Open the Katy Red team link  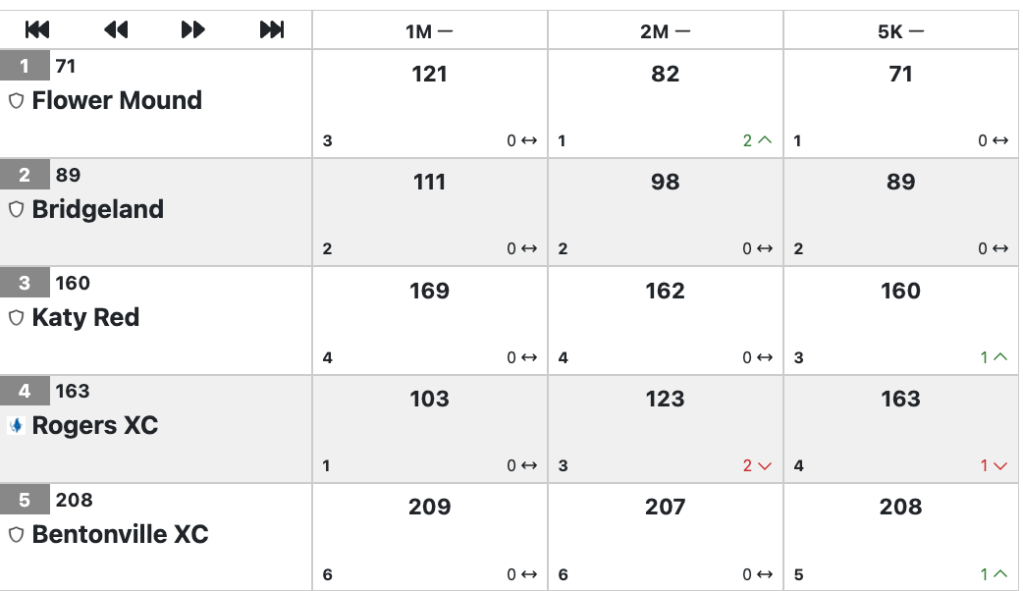click(85, 318)
